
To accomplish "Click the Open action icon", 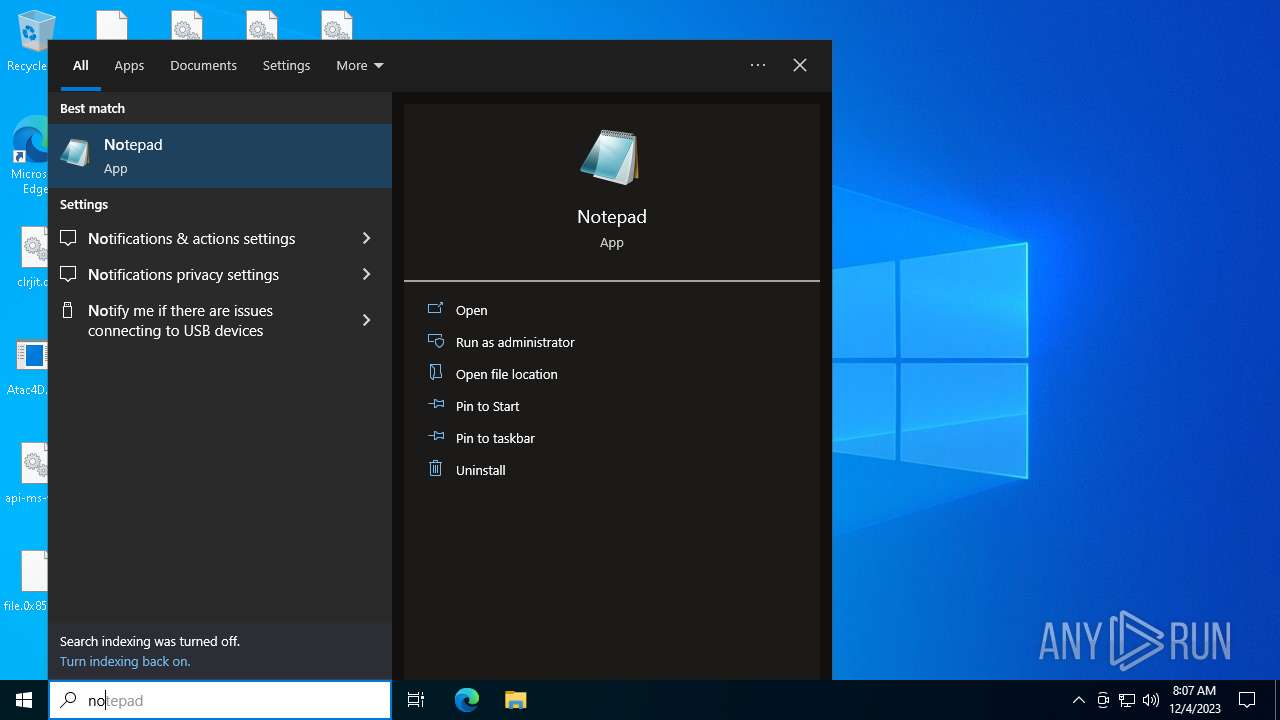I will coord(436,309).
